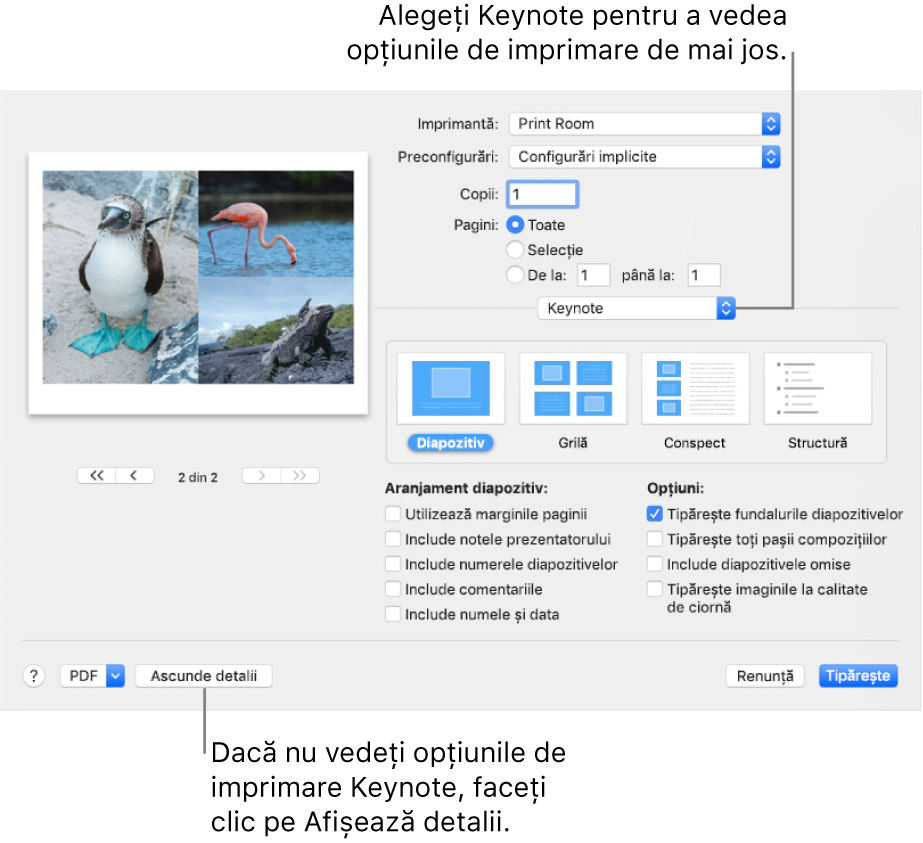Screen dimensions: 923x843
Task: Click the Renunță button
Action: click(764, 675)
